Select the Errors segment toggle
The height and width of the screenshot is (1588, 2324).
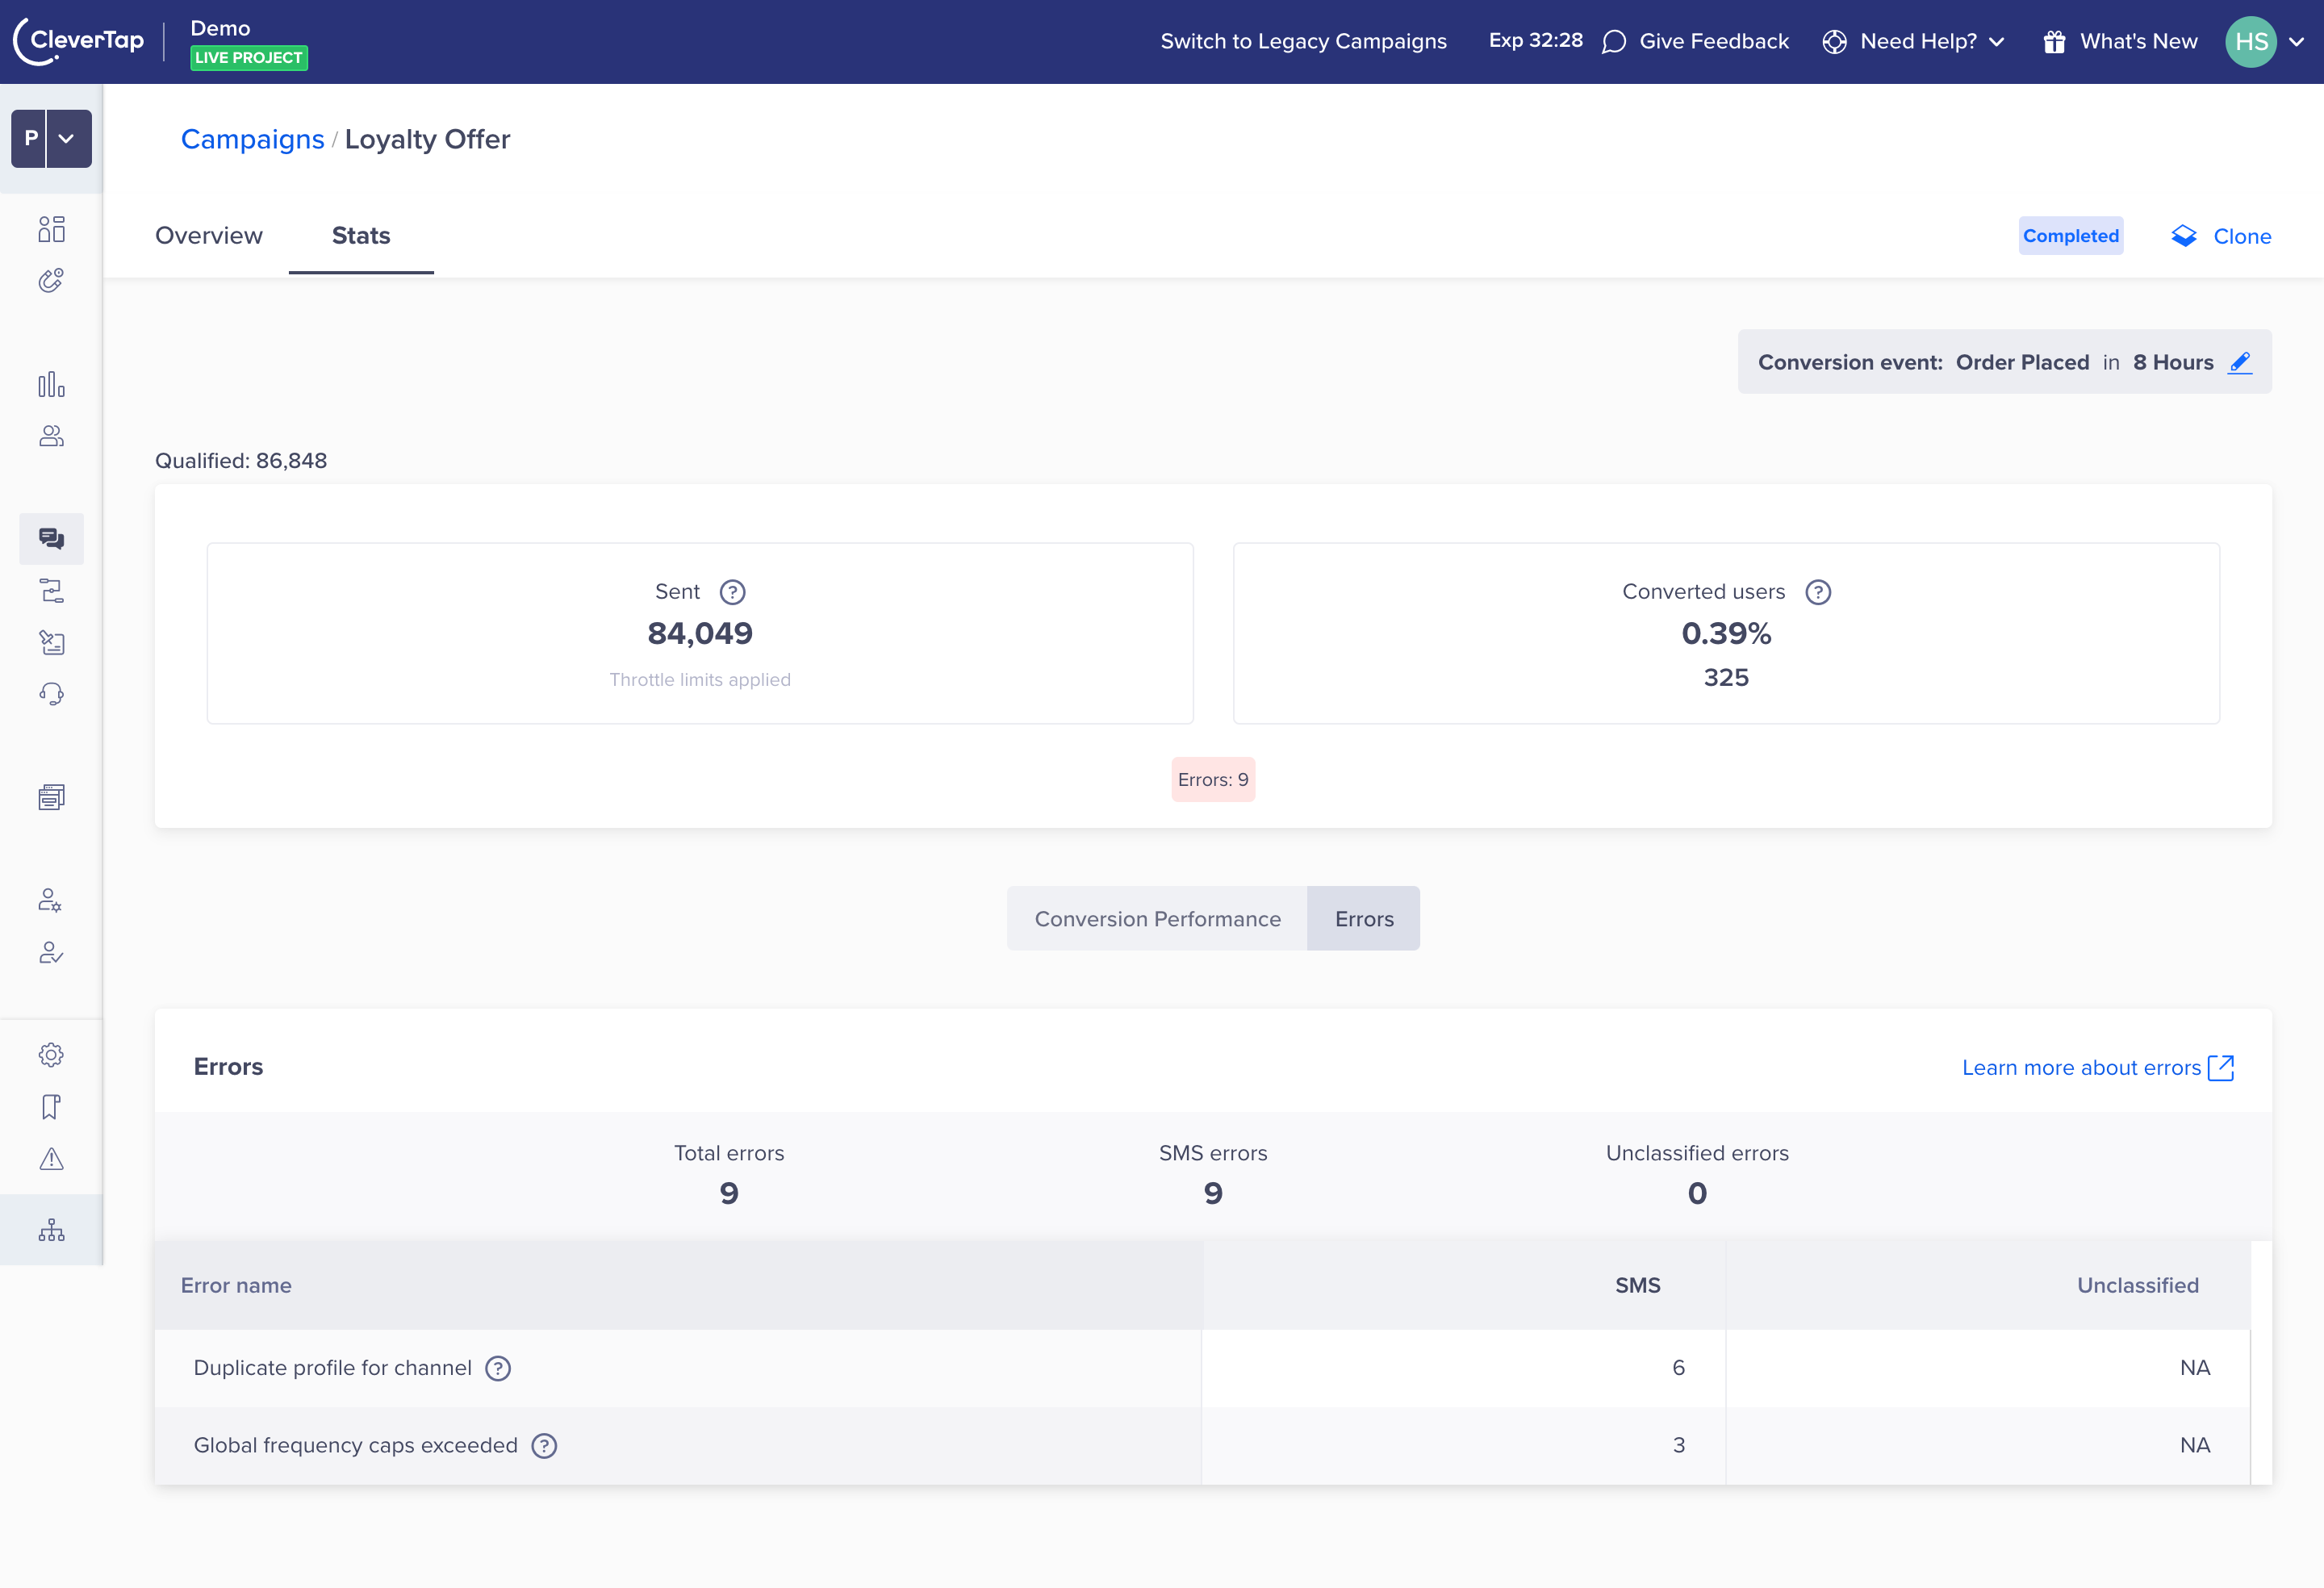(x=1363, y=918)
